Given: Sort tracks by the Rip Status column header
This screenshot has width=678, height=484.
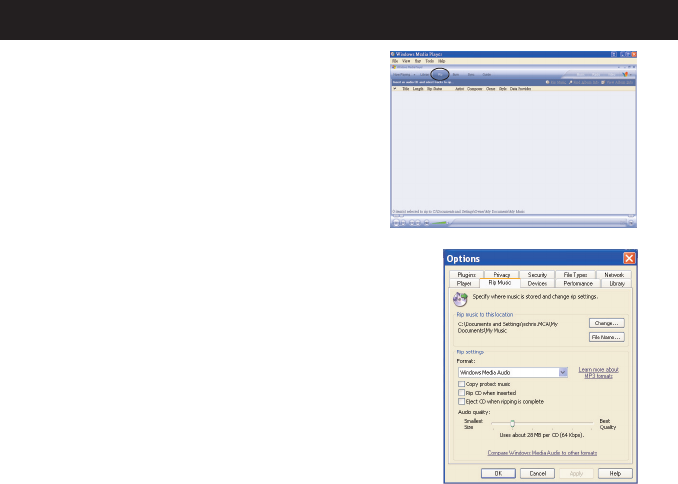Looking at the screenshot, I should [435, 89].
